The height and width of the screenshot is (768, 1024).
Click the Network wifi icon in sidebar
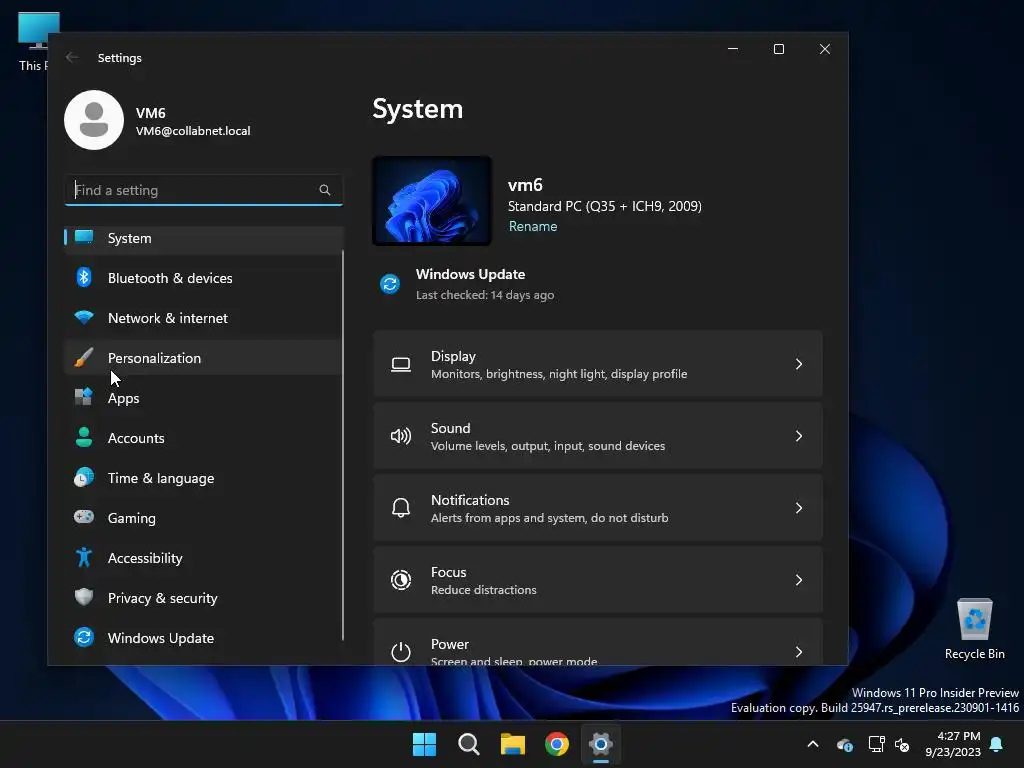[x=84, y=317]
